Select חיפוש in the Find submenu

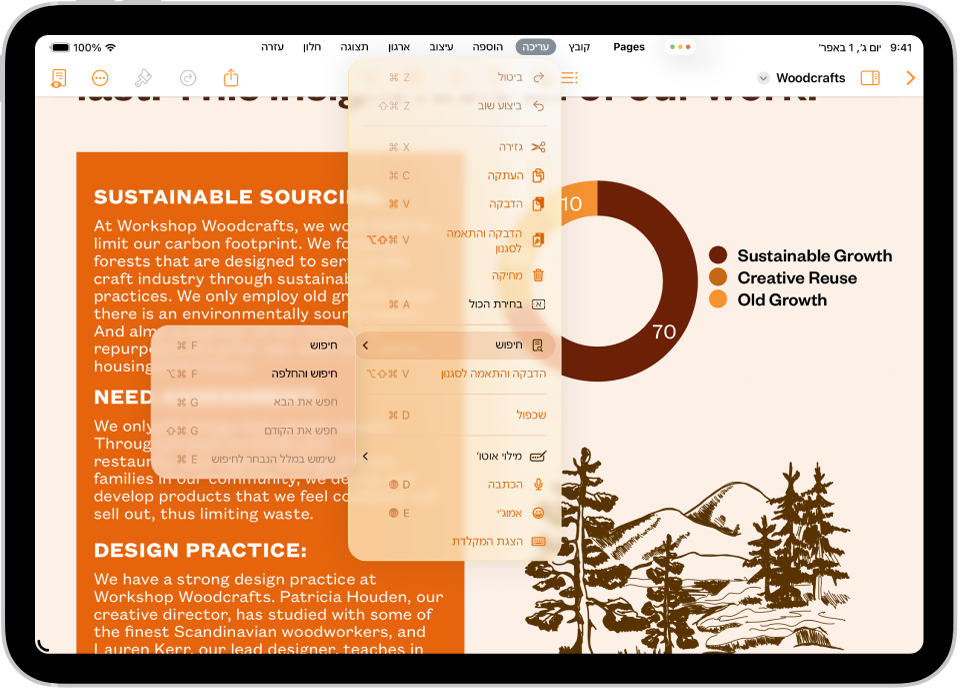coord(253,345)
